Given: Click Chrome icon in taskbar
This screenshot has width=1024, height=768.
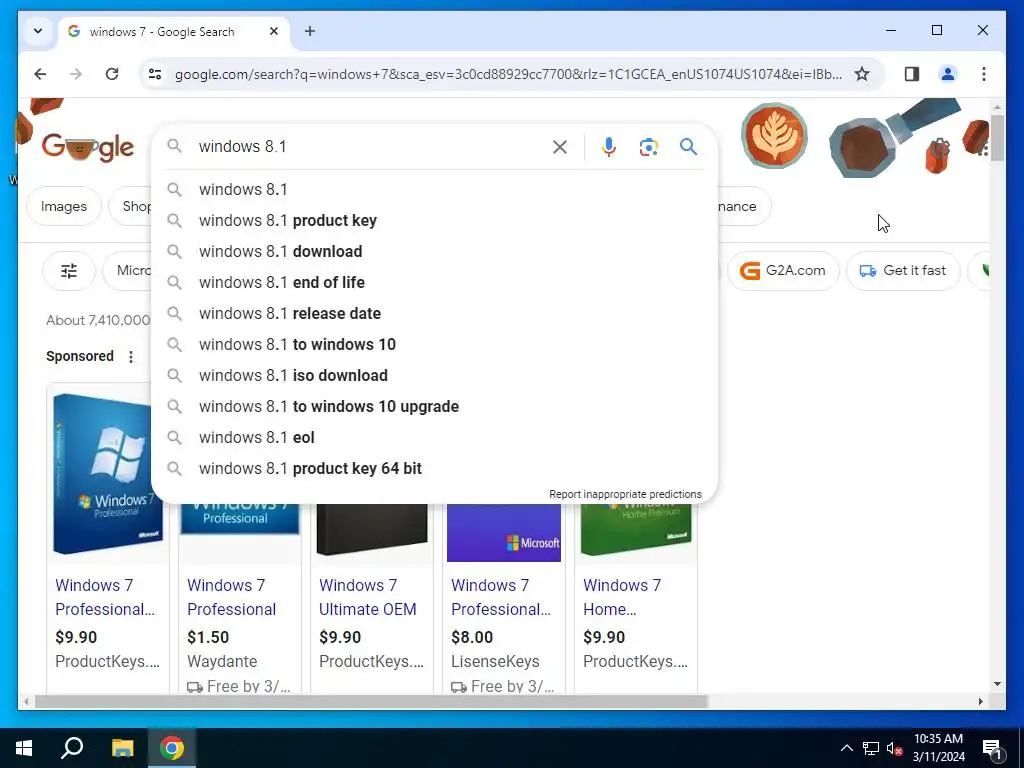Looking at the screenshot, I should pyautogui.click(x=172, y=748).
